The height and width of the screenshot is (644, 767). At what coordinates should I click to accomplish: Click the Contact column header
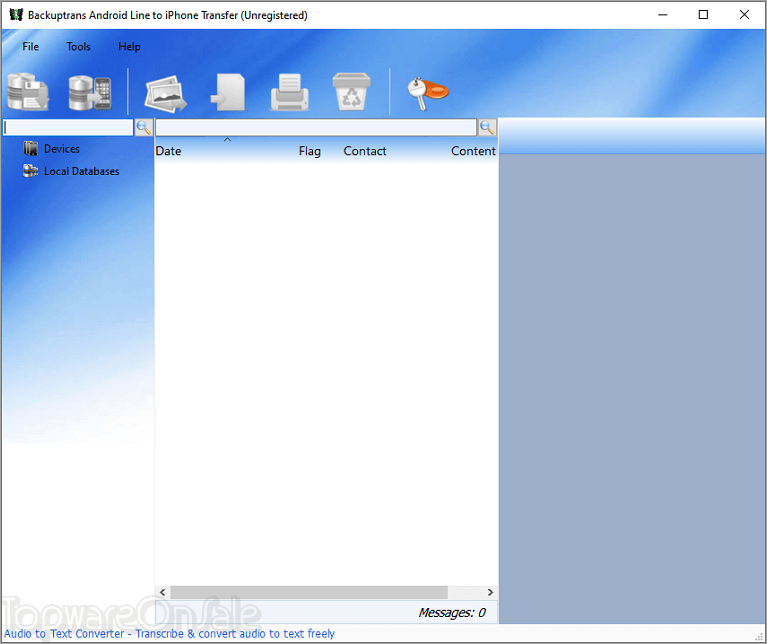click(365, 151)
